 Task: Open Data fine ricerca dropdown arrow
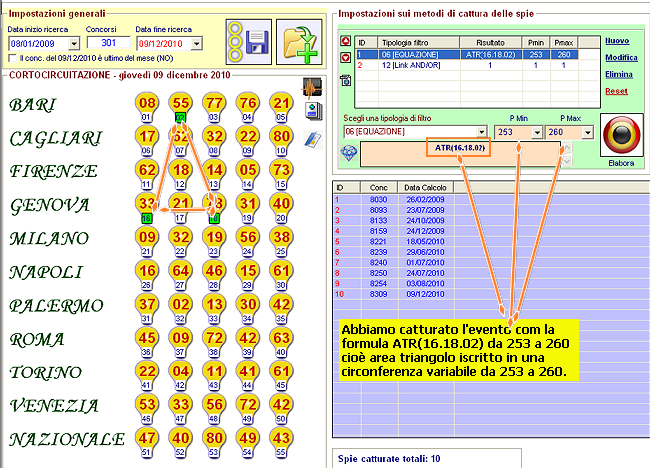click(197, 44)
